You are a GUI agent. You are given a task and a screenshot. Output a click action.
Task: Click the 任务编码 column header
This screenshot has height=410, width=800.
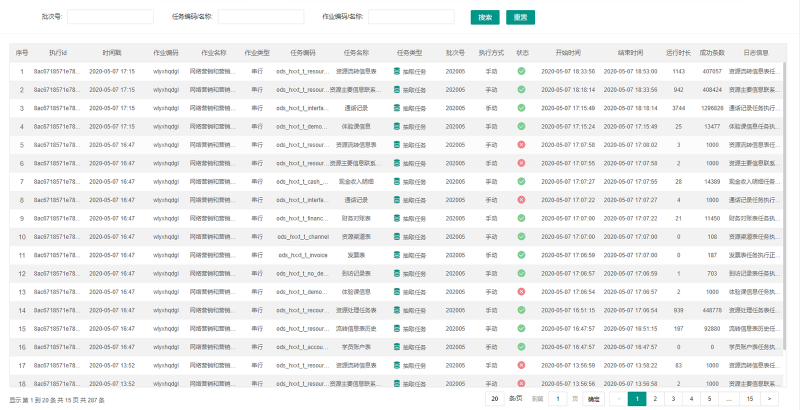(303, 53)
